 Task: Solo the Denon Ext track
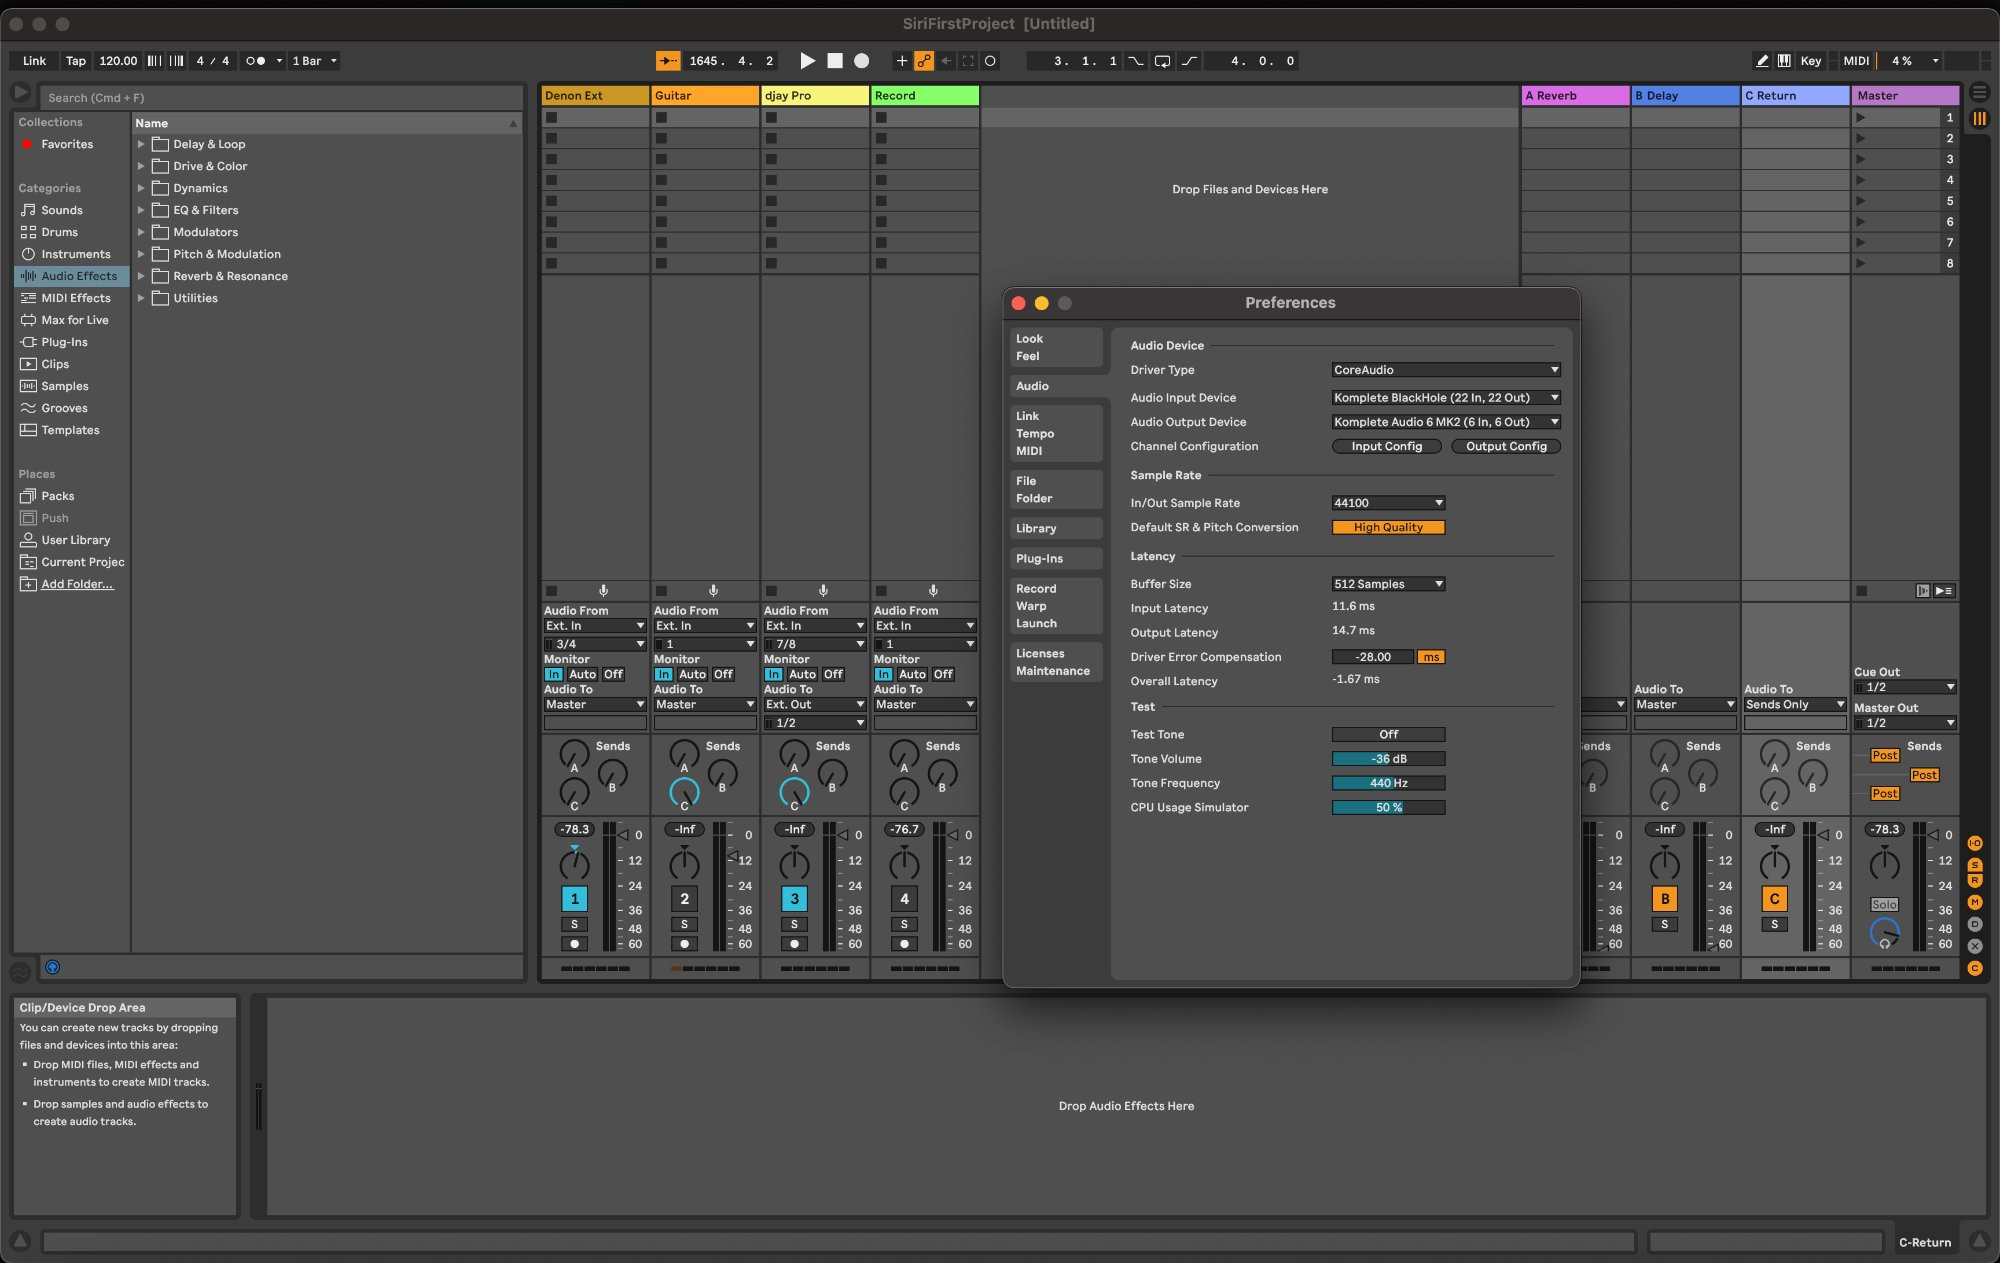574,924
